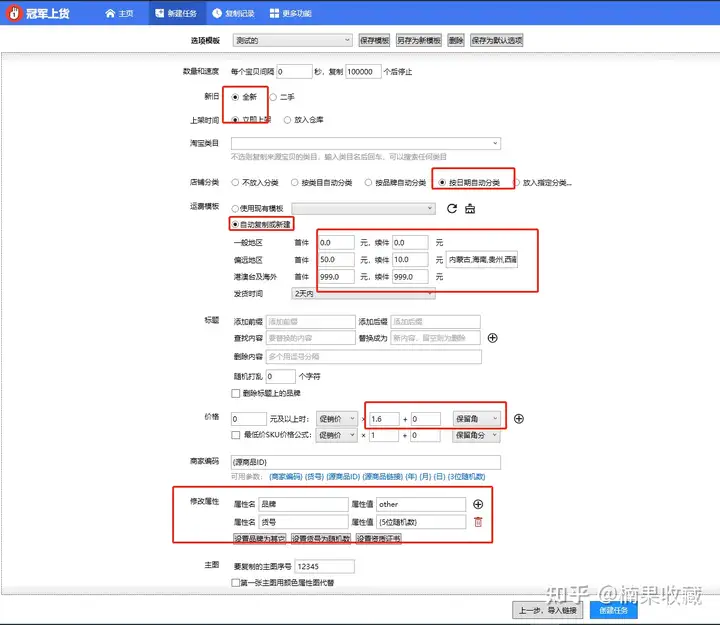Click the 要复制的主图序号 field 12345
The image size is (720, 625).
pos(324,567)
